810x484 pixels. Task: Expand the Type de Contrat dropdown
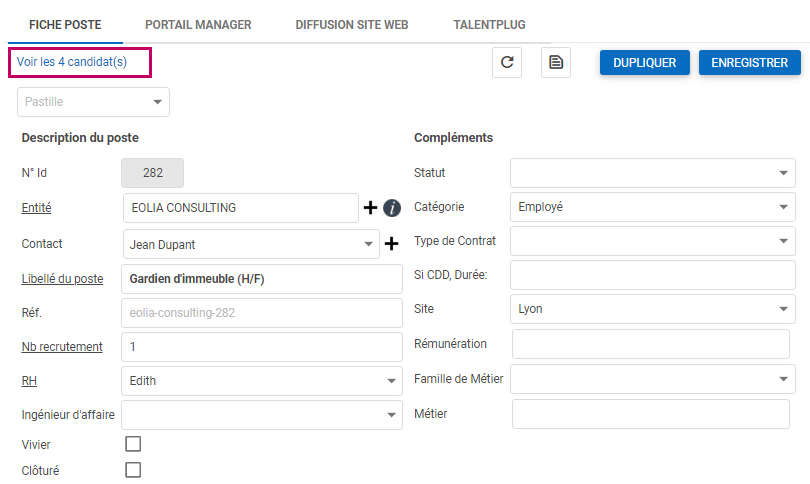tap(652, 241)
